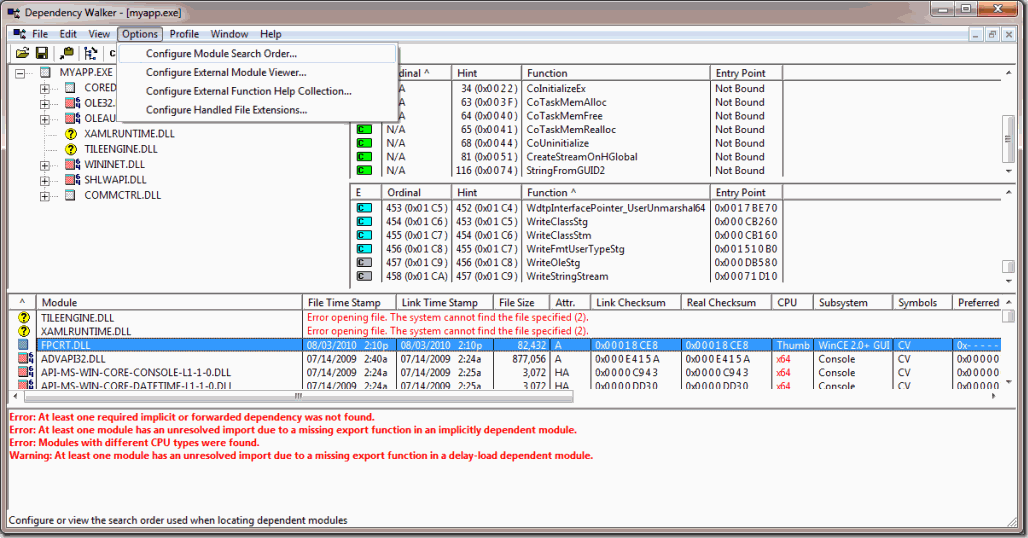Screen dimensions: 1028x538
Task: Open the View menu
Action: pos(99,34)
